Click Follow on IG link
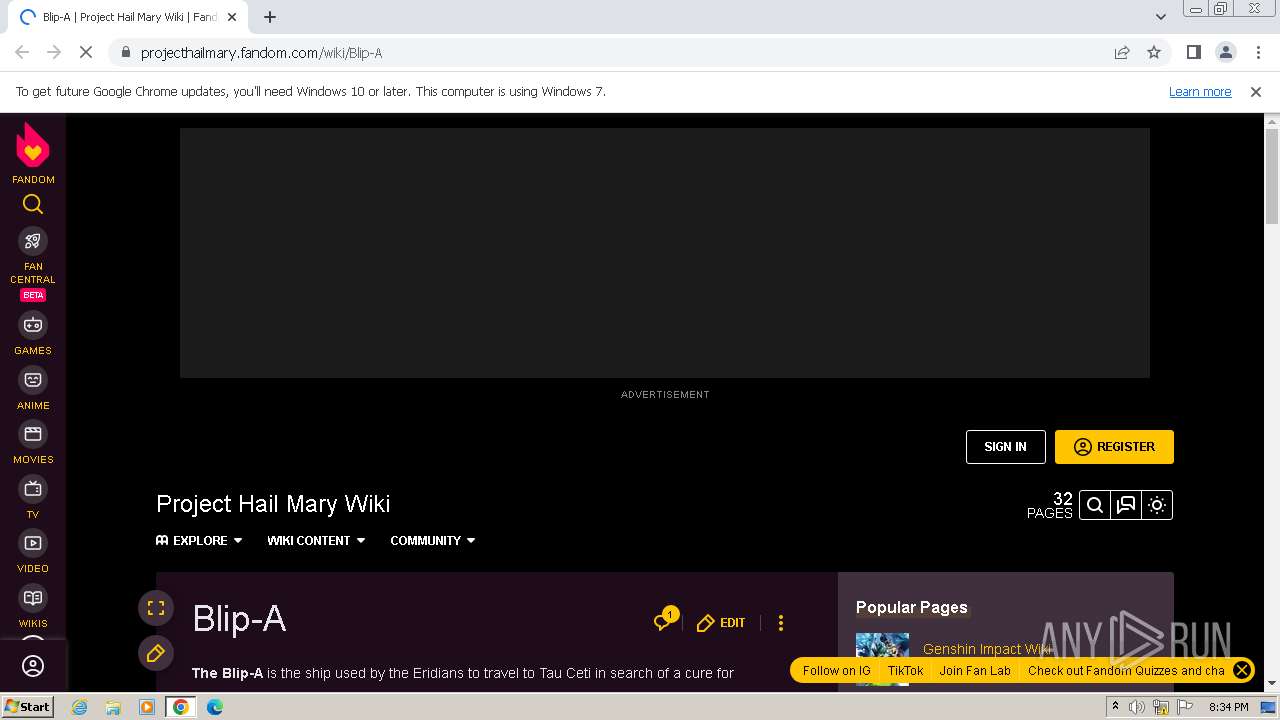The height and width of the screenshot is (720, 1280). (x=836, y=671)
